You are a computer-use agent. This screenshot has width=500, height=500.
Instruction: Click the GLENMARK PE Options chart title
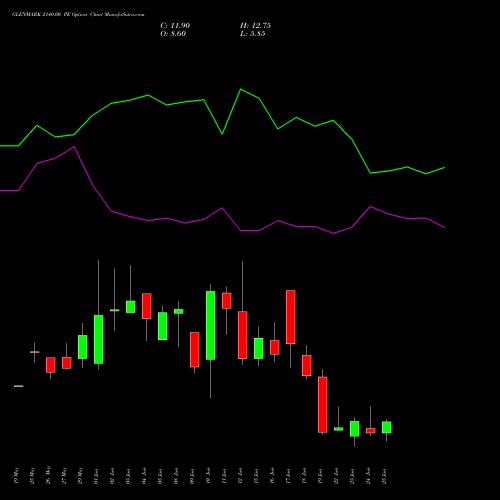click(78, 15)
